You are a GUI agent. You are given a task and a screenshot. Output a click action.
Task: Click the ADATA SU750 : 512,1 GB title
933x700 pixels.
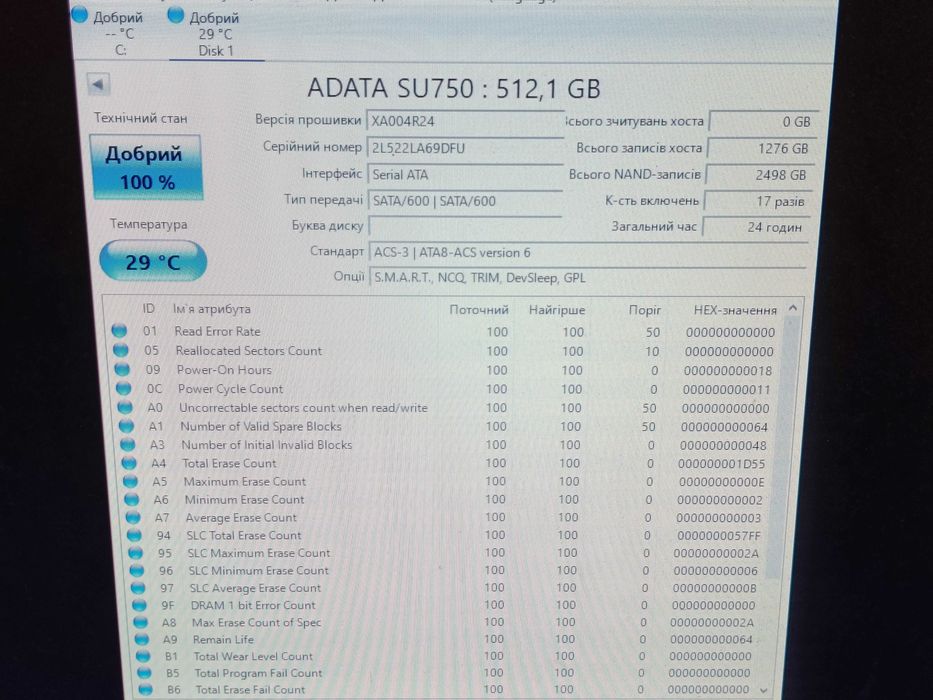pos(453,88)
